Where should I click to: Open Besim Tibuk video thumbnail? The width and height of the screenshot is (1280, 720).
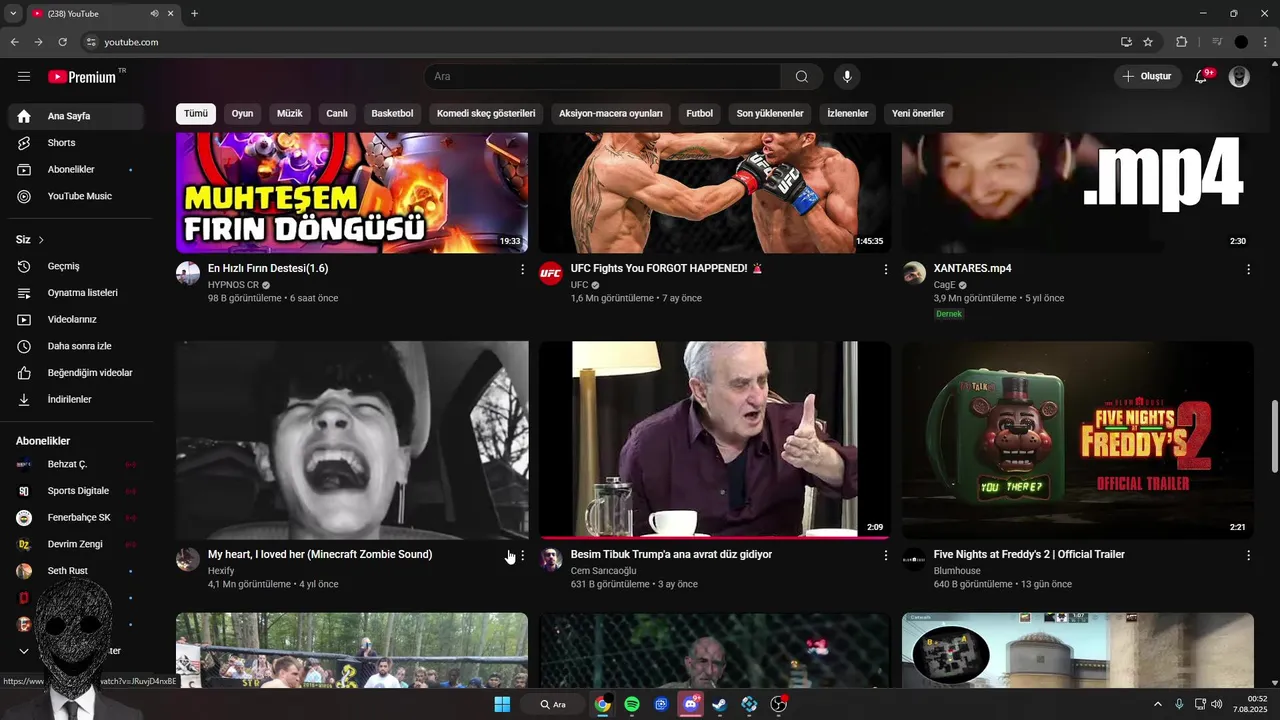pyautogui.click(x=714, y=440)
